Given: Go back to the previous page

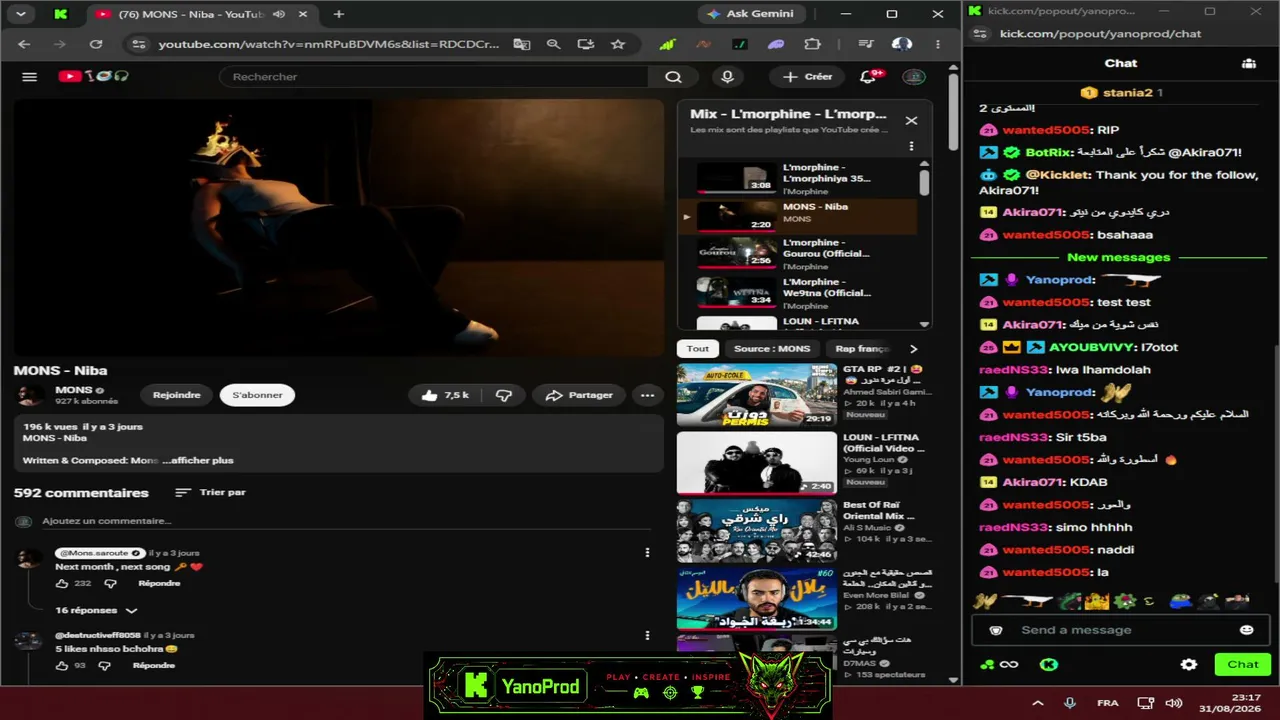Looking at the screenshot, I should coord(24,44).
